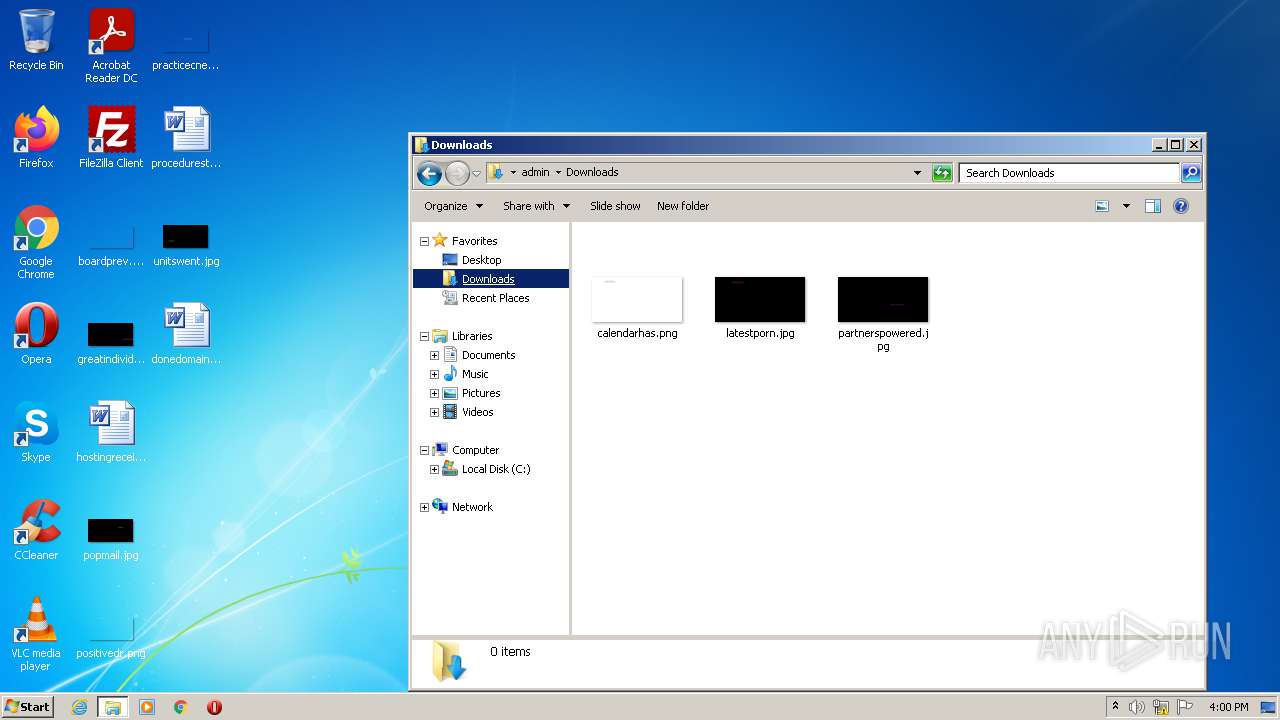Screen dimensions: 1280x720
Task: Open the Share with menu
Action: click(x=536, y=206)
